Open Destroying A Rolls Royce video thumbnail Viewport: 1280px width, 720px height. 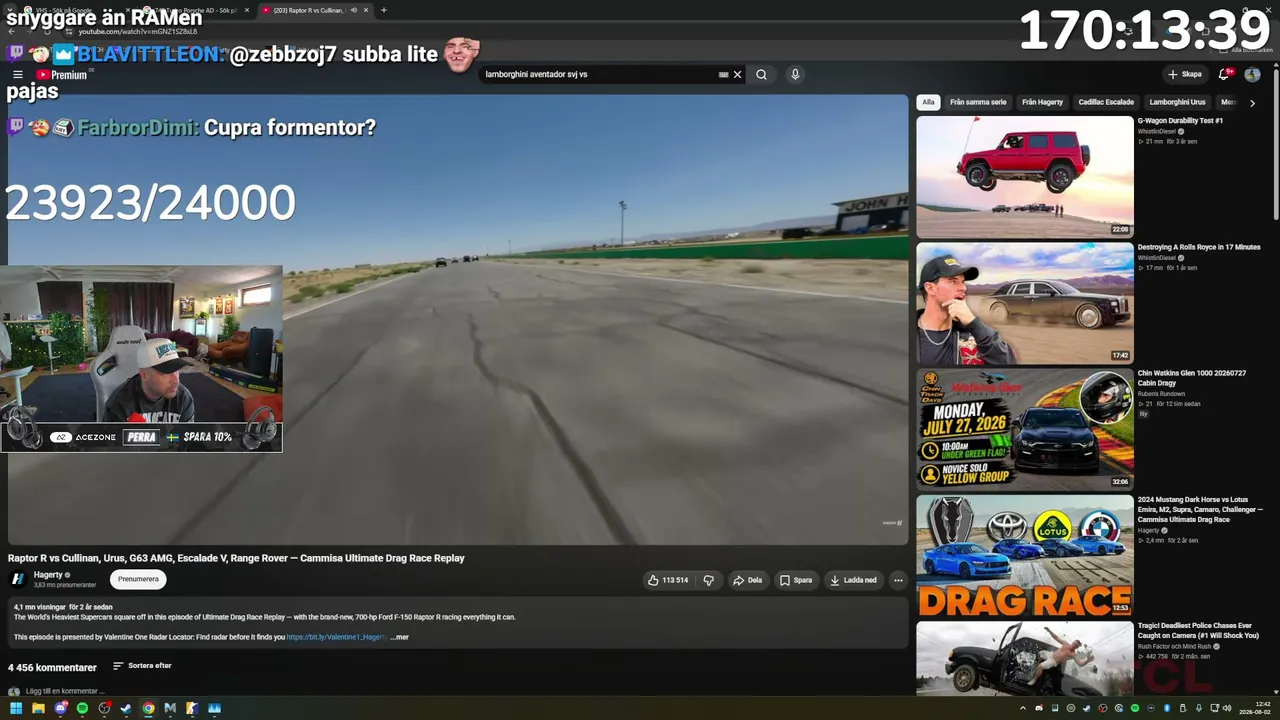1025,303
